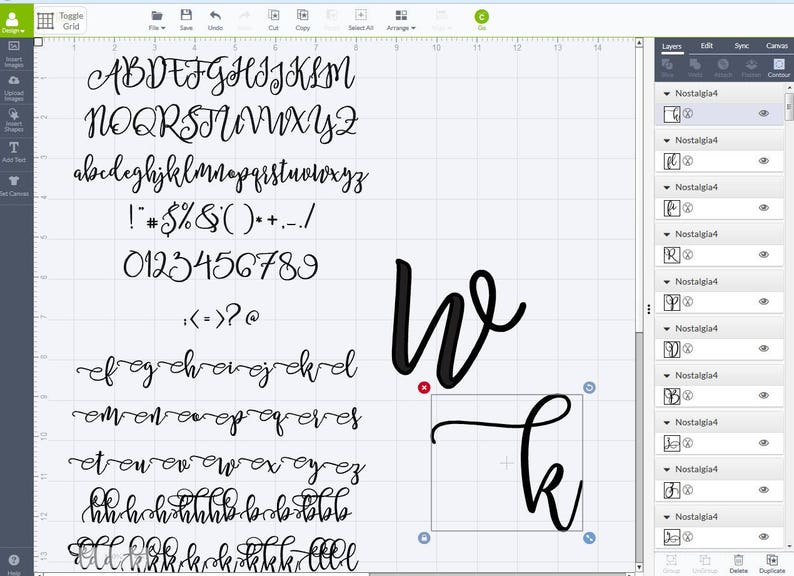Open Set Canvas in left sidebar
Screen dimensions: 794x576
tap(14, 185)
